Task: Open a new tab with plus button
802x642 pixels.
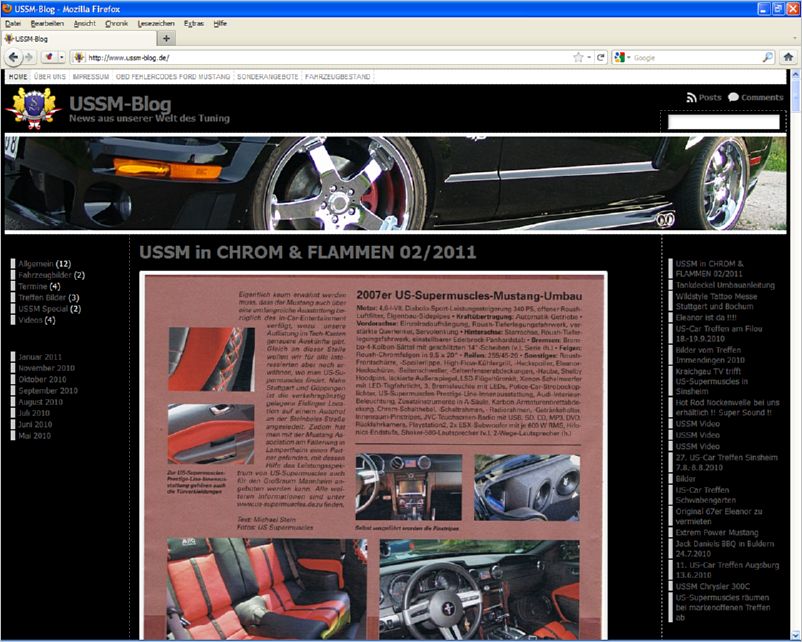Action: tap(166, 38)
